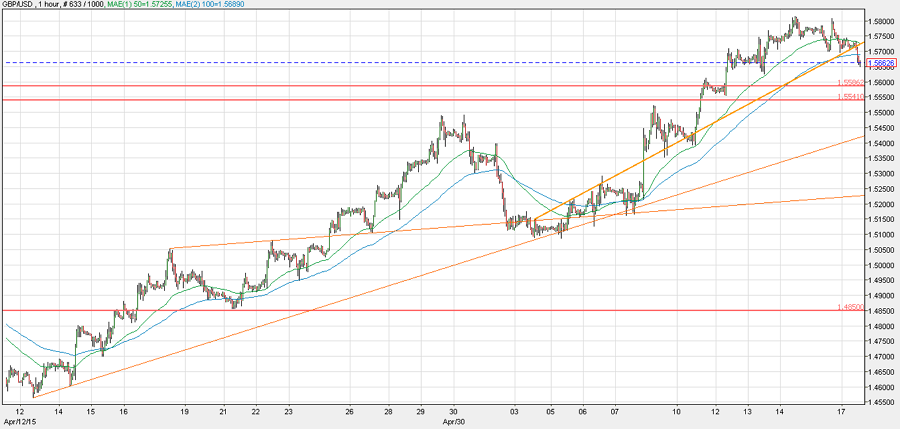Click the date axis label 29

click(421, 412)
